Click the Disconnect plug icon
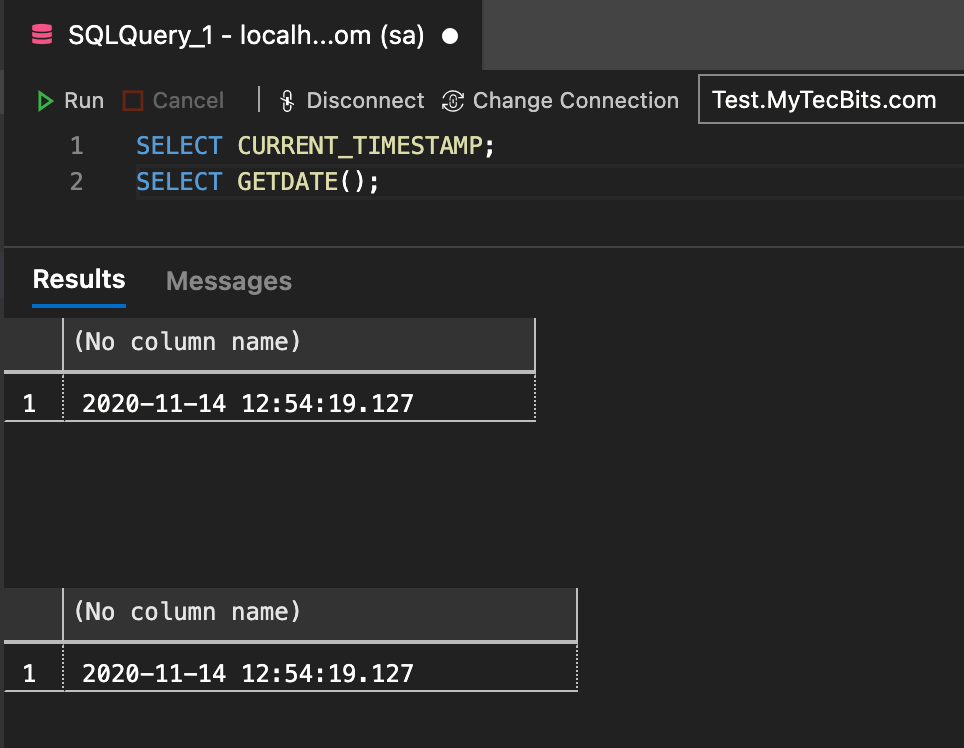 pos(287,100)
